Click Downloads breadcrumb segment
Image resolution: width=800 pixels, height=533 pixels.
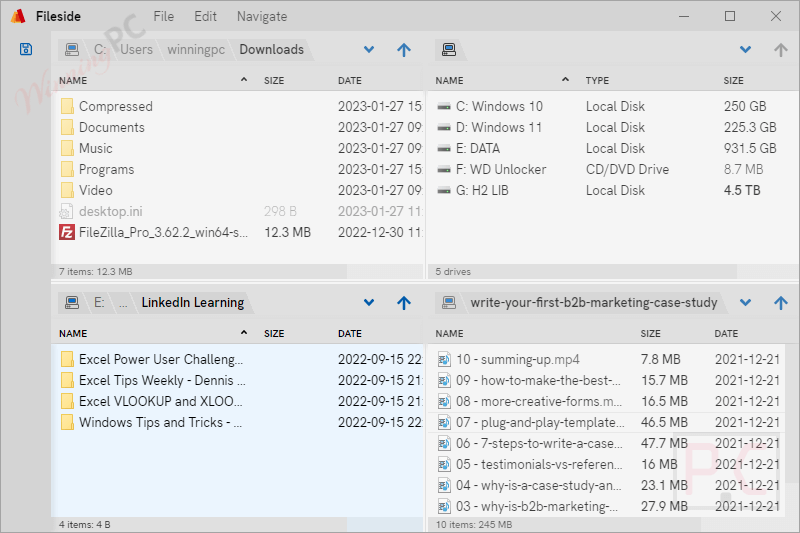[271, 49]
